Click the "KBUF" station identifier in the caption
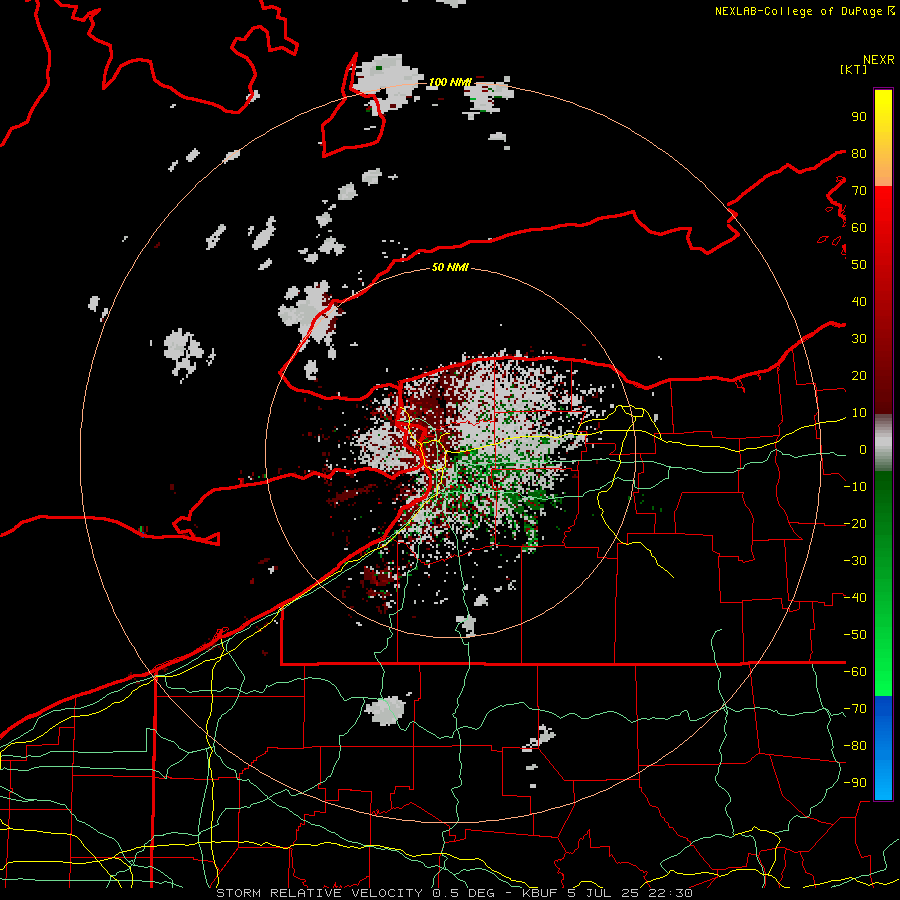The height and width of the screenshot is (900, 900). point(540,893)
